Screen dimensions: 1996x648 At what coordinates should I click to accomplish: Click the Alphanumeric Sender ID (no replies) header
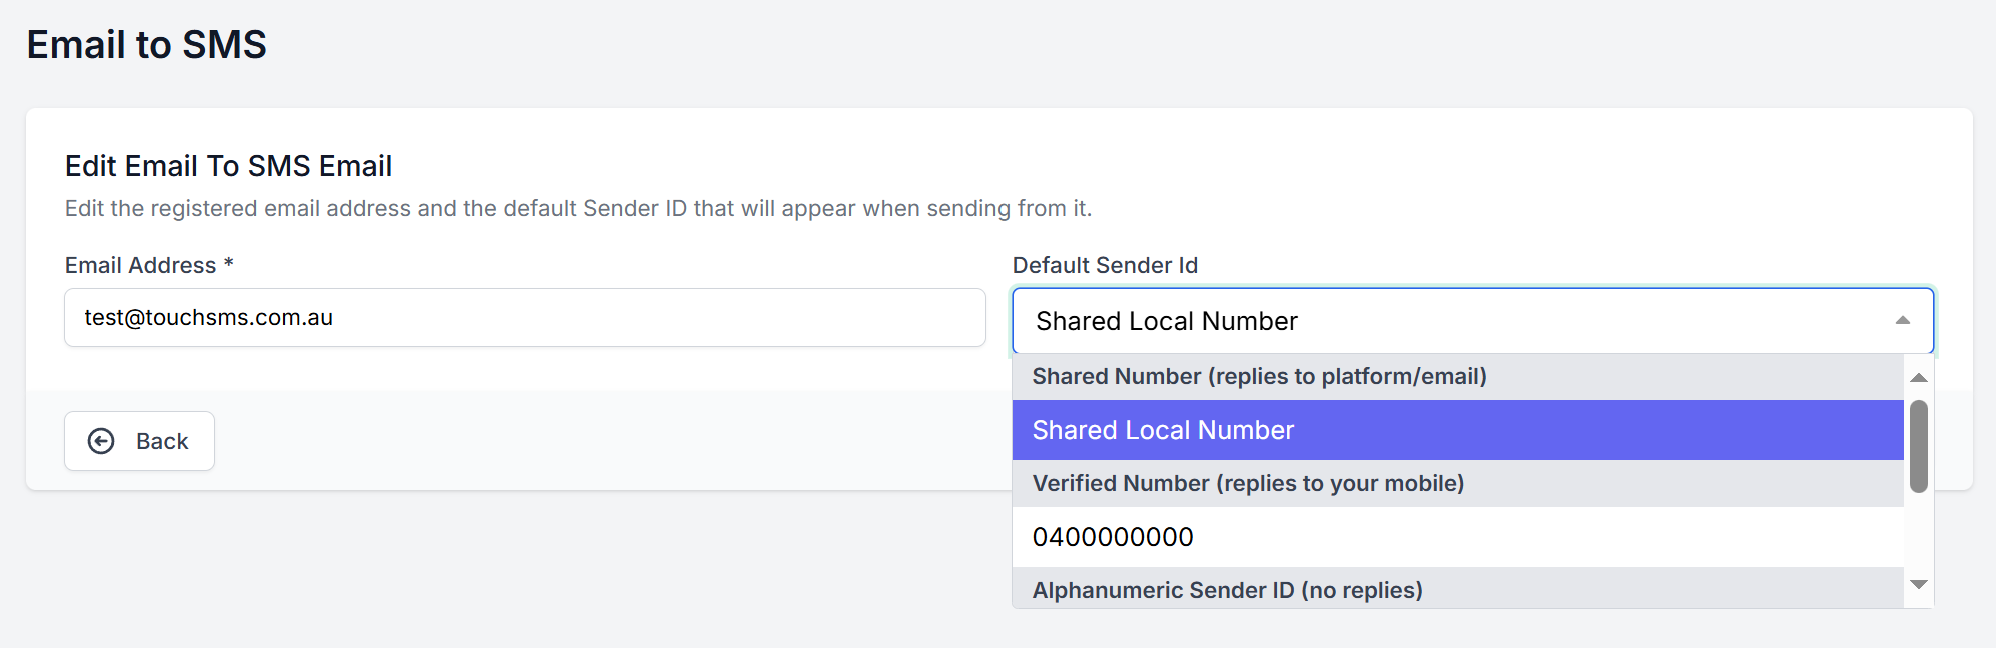(1227, 590)
